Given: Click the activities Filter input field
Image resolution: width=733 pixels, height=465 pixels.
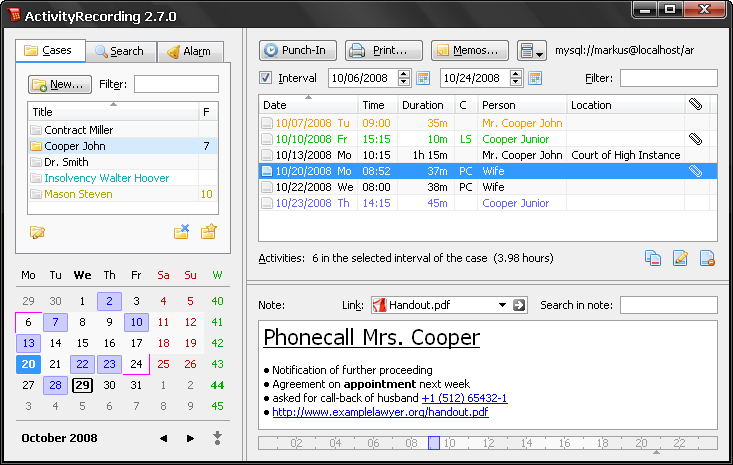Looking at the screenshot, I should (668, 78).
